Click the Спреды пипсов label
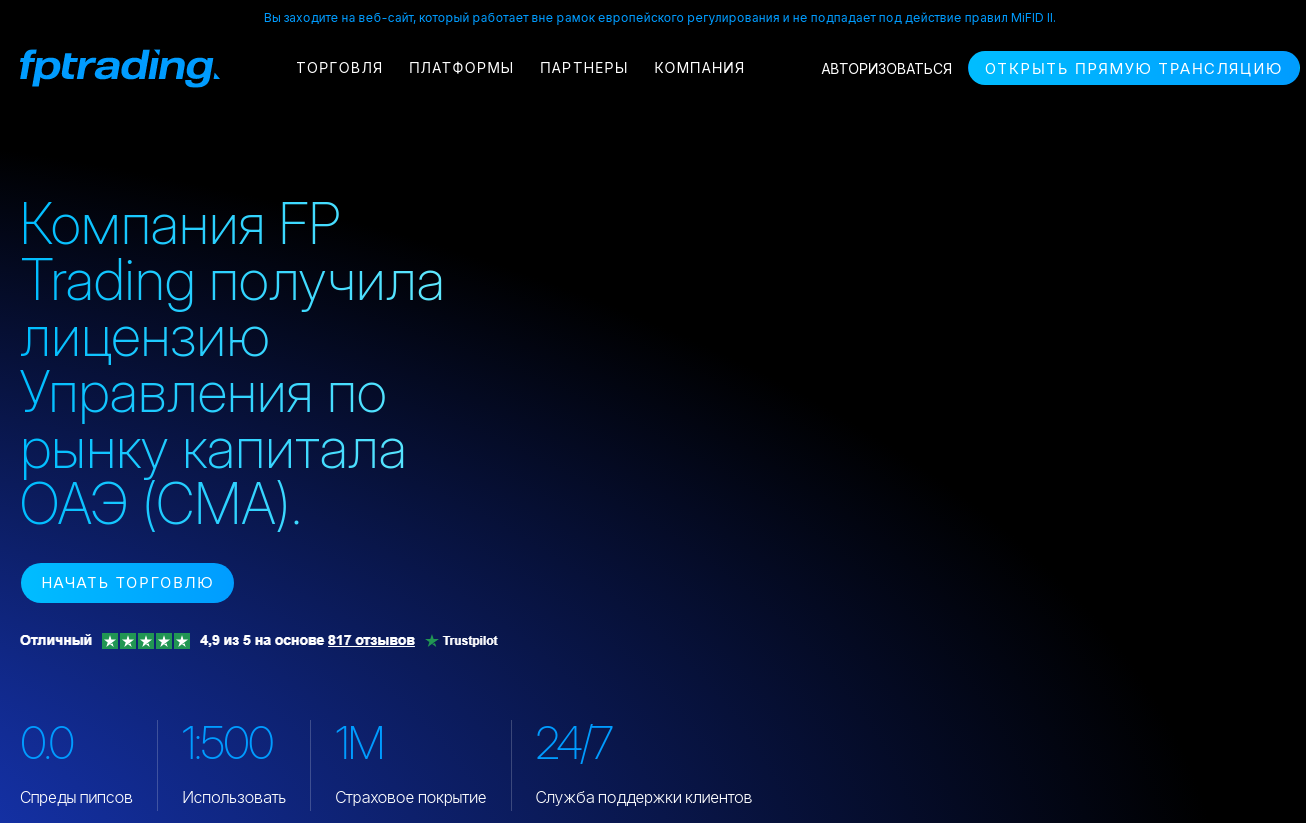The image size is (1306, 823). coord(76,797)
